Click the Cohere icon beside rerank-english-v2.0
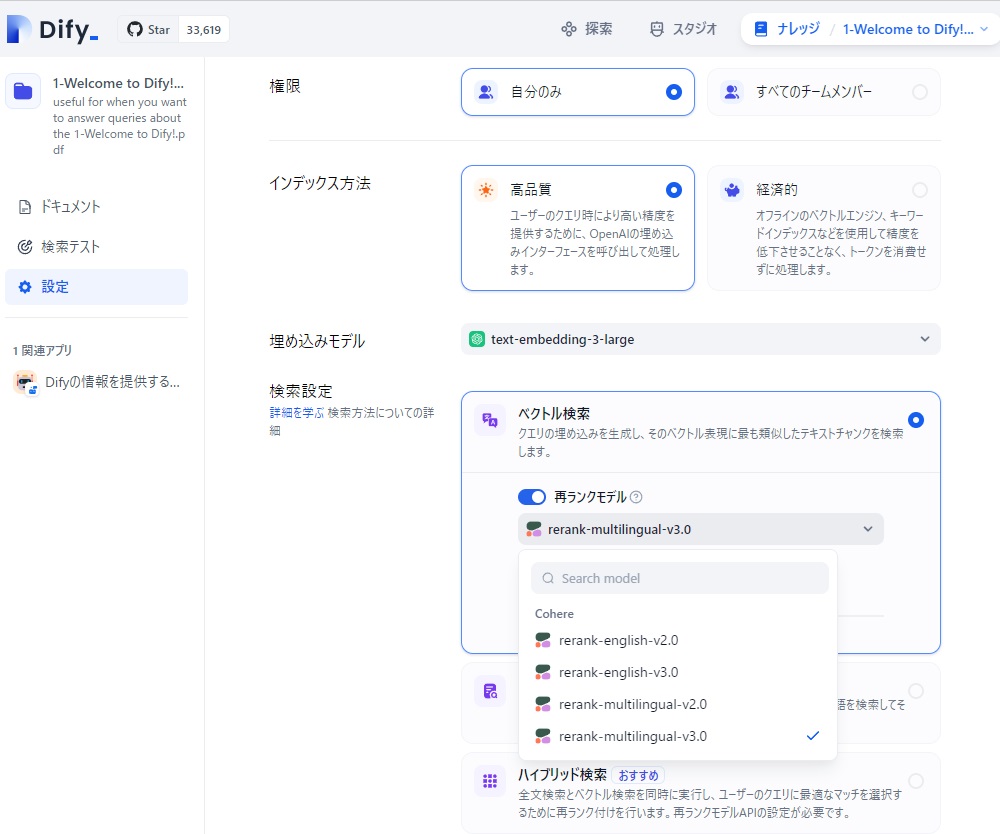Screen dimensions: 1000x834 tap(543, 640)
